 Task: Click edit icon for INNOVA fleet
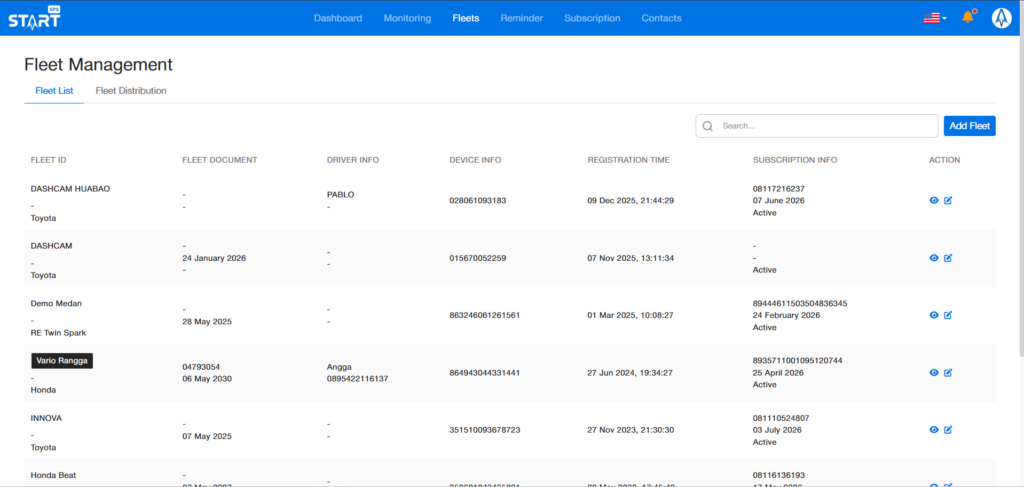pyautogui.click(x=948, y=430)
